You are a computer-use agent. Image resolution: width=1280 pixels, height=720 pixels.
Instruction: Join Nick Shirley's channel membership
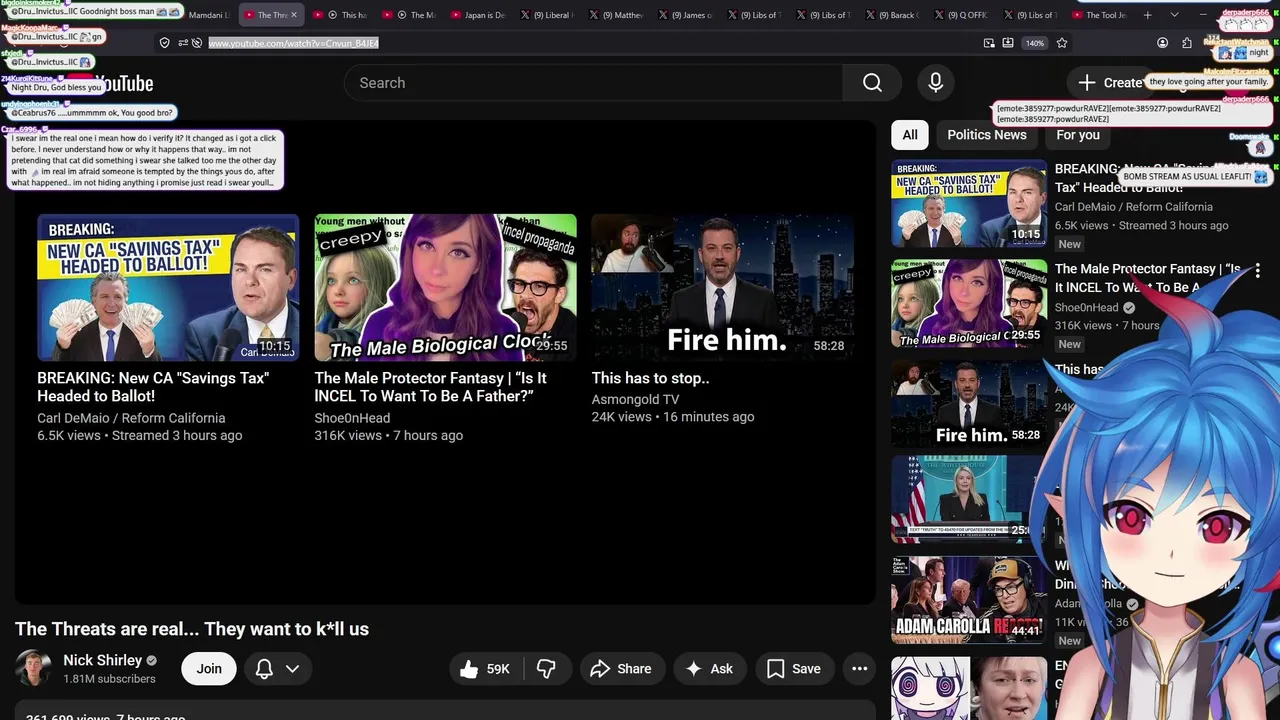(209, 669)
